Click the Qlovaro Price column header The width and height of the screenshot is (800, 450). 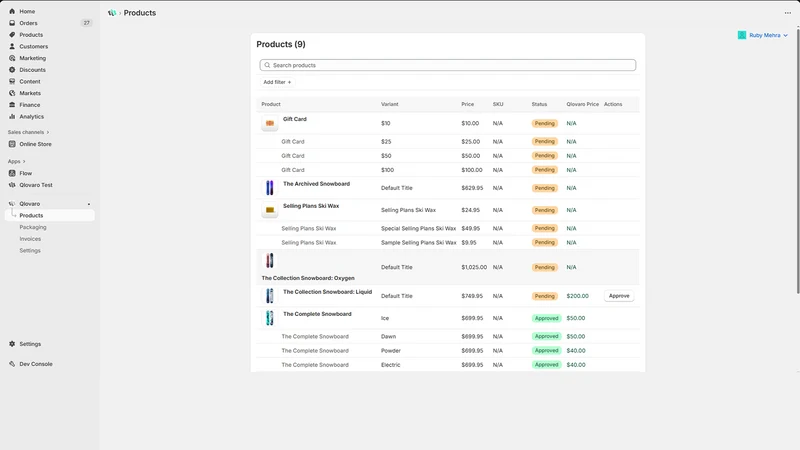click(582, 104)
